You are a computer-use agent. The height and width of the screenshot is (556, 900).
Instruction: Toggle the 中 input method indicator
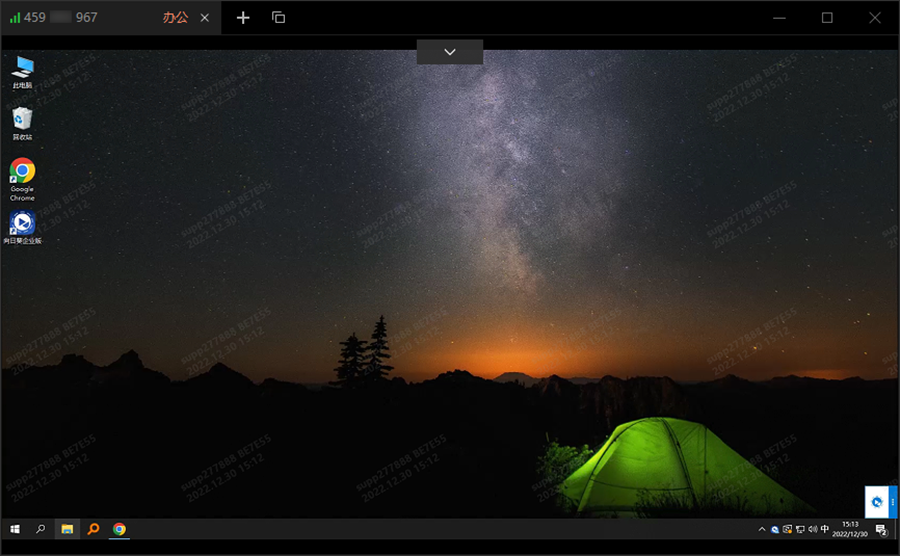click(825, 529)
